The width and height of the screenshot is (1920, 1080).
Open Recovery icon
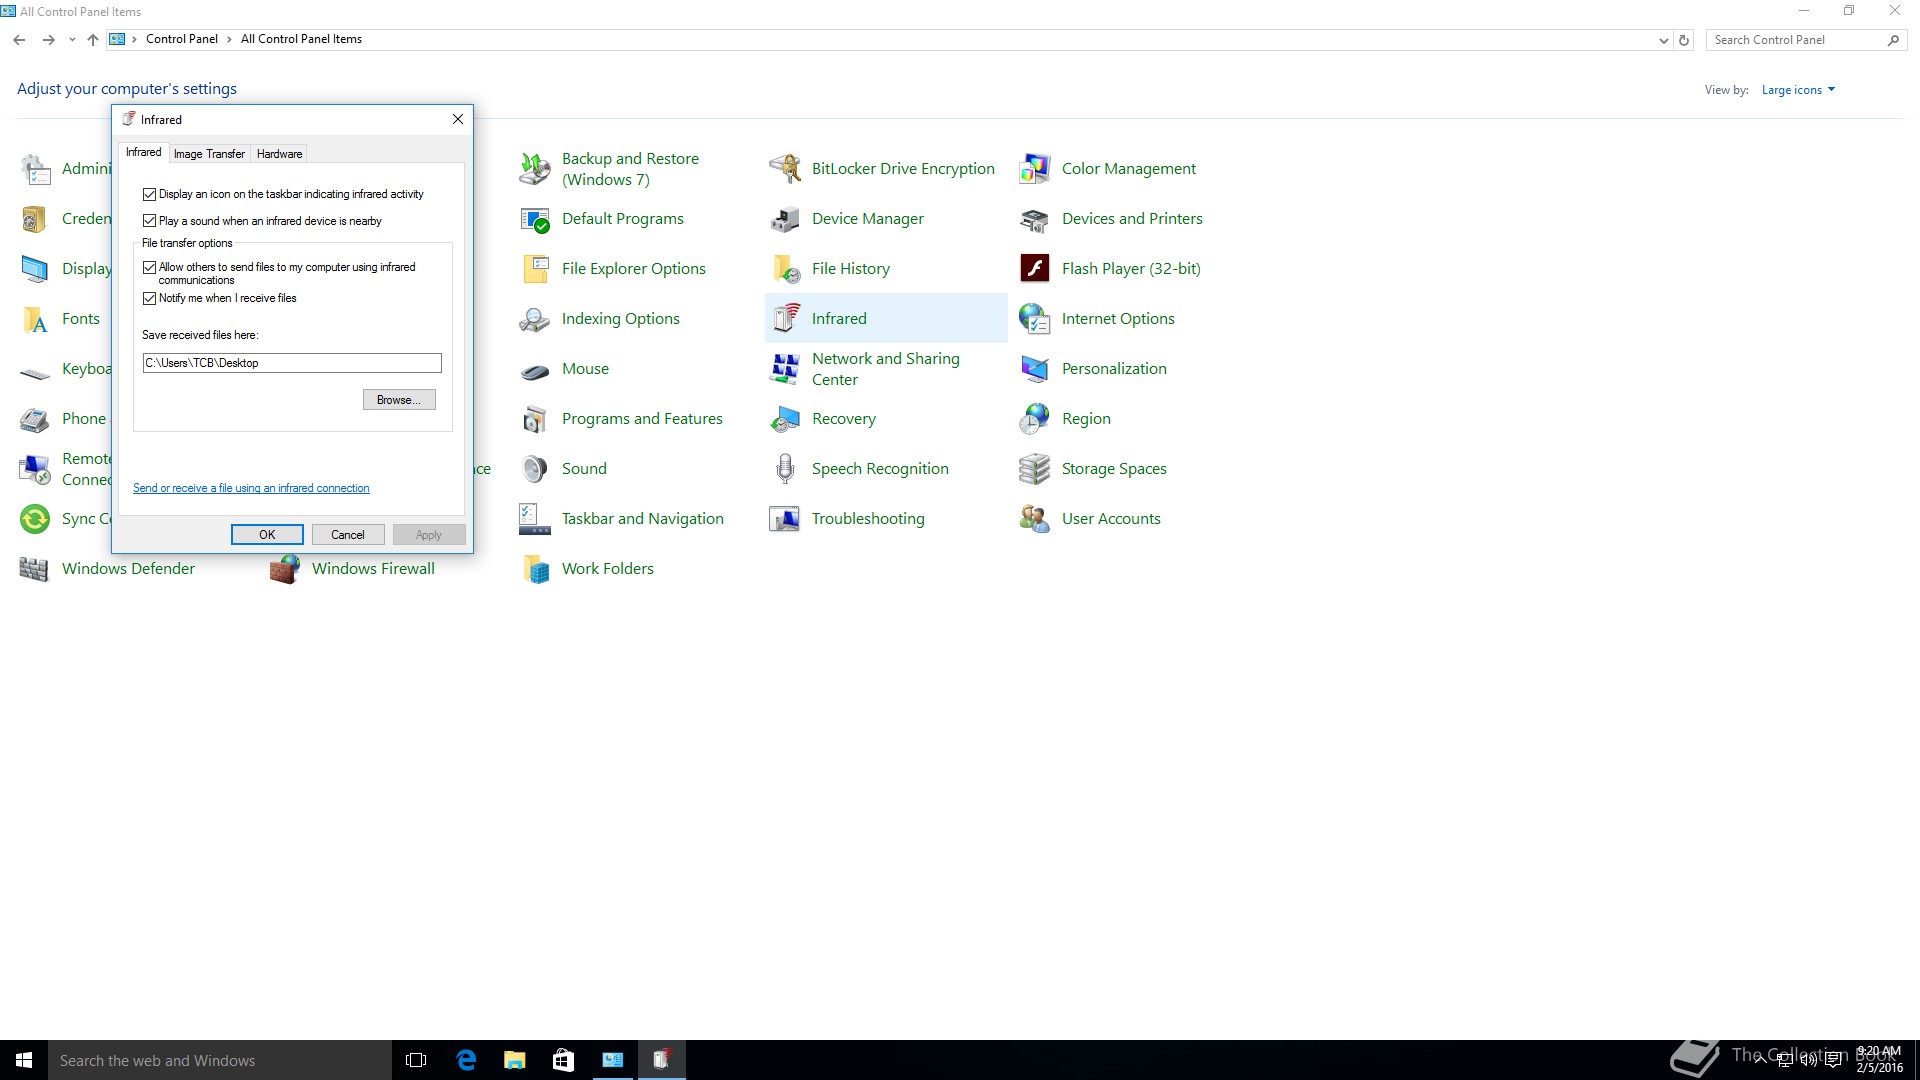tap(785, 419)
